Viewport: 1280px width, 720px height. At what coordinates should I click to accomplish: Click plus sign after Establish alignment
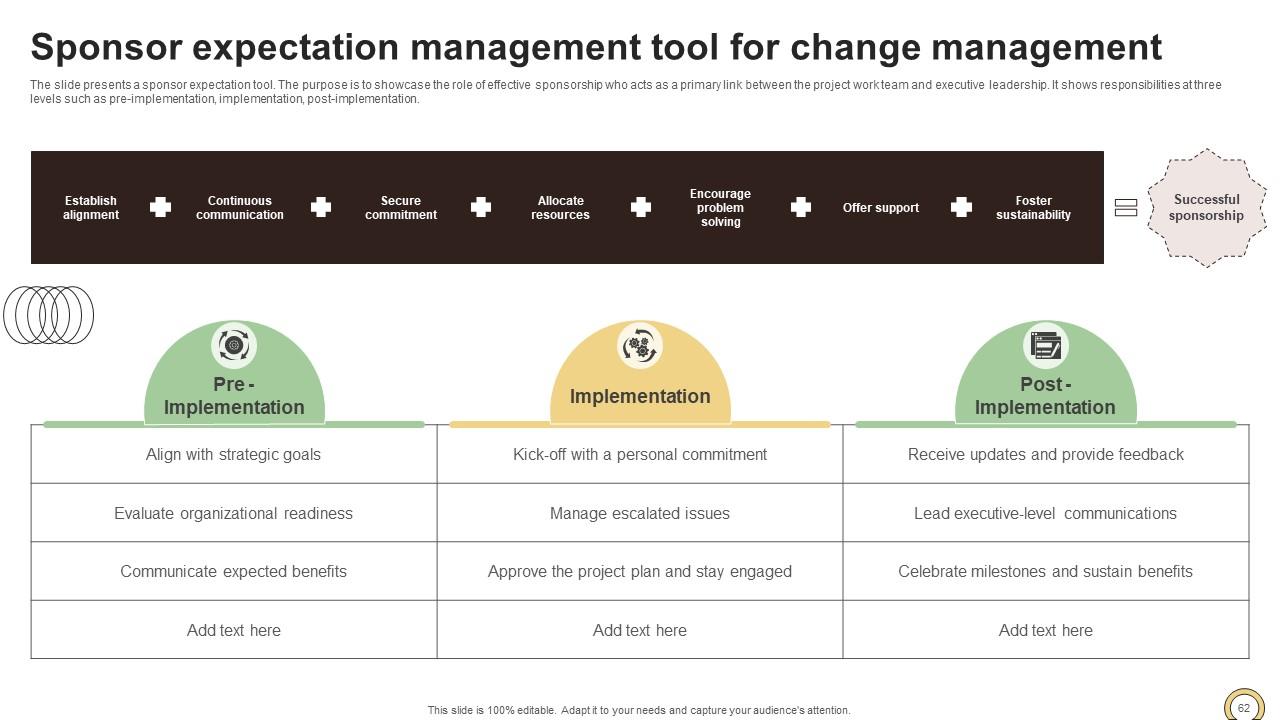[160, 207]
